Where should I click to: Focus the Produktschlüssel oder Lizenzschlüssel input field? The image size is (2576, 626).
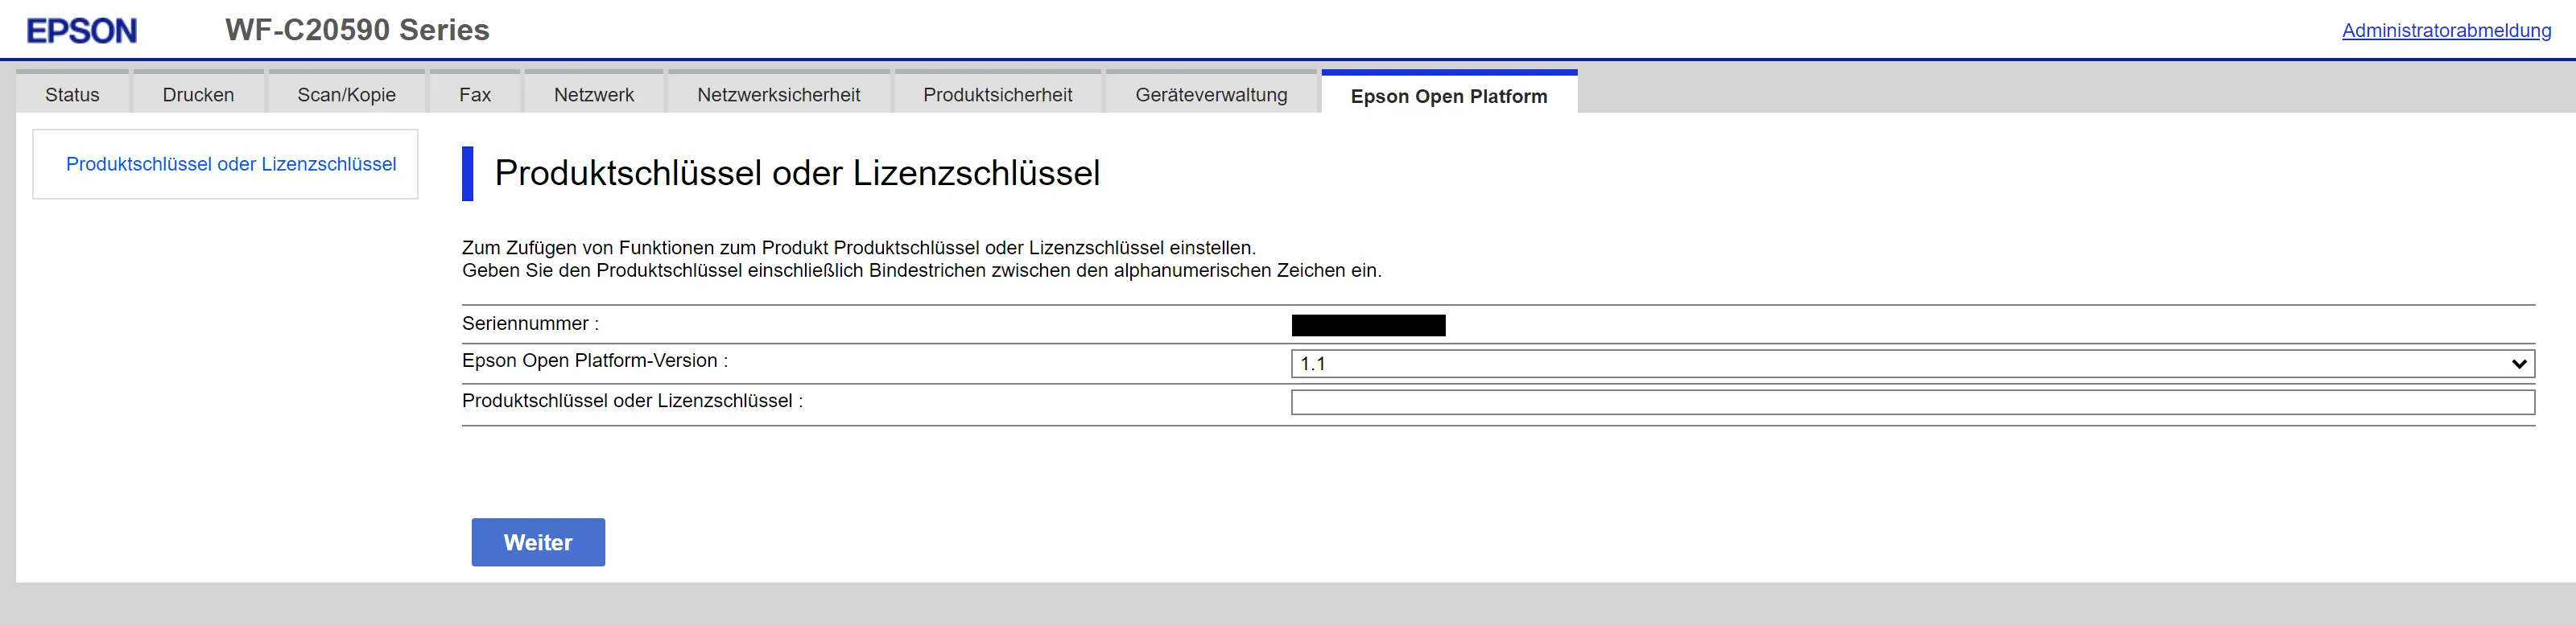(1912, 403)
